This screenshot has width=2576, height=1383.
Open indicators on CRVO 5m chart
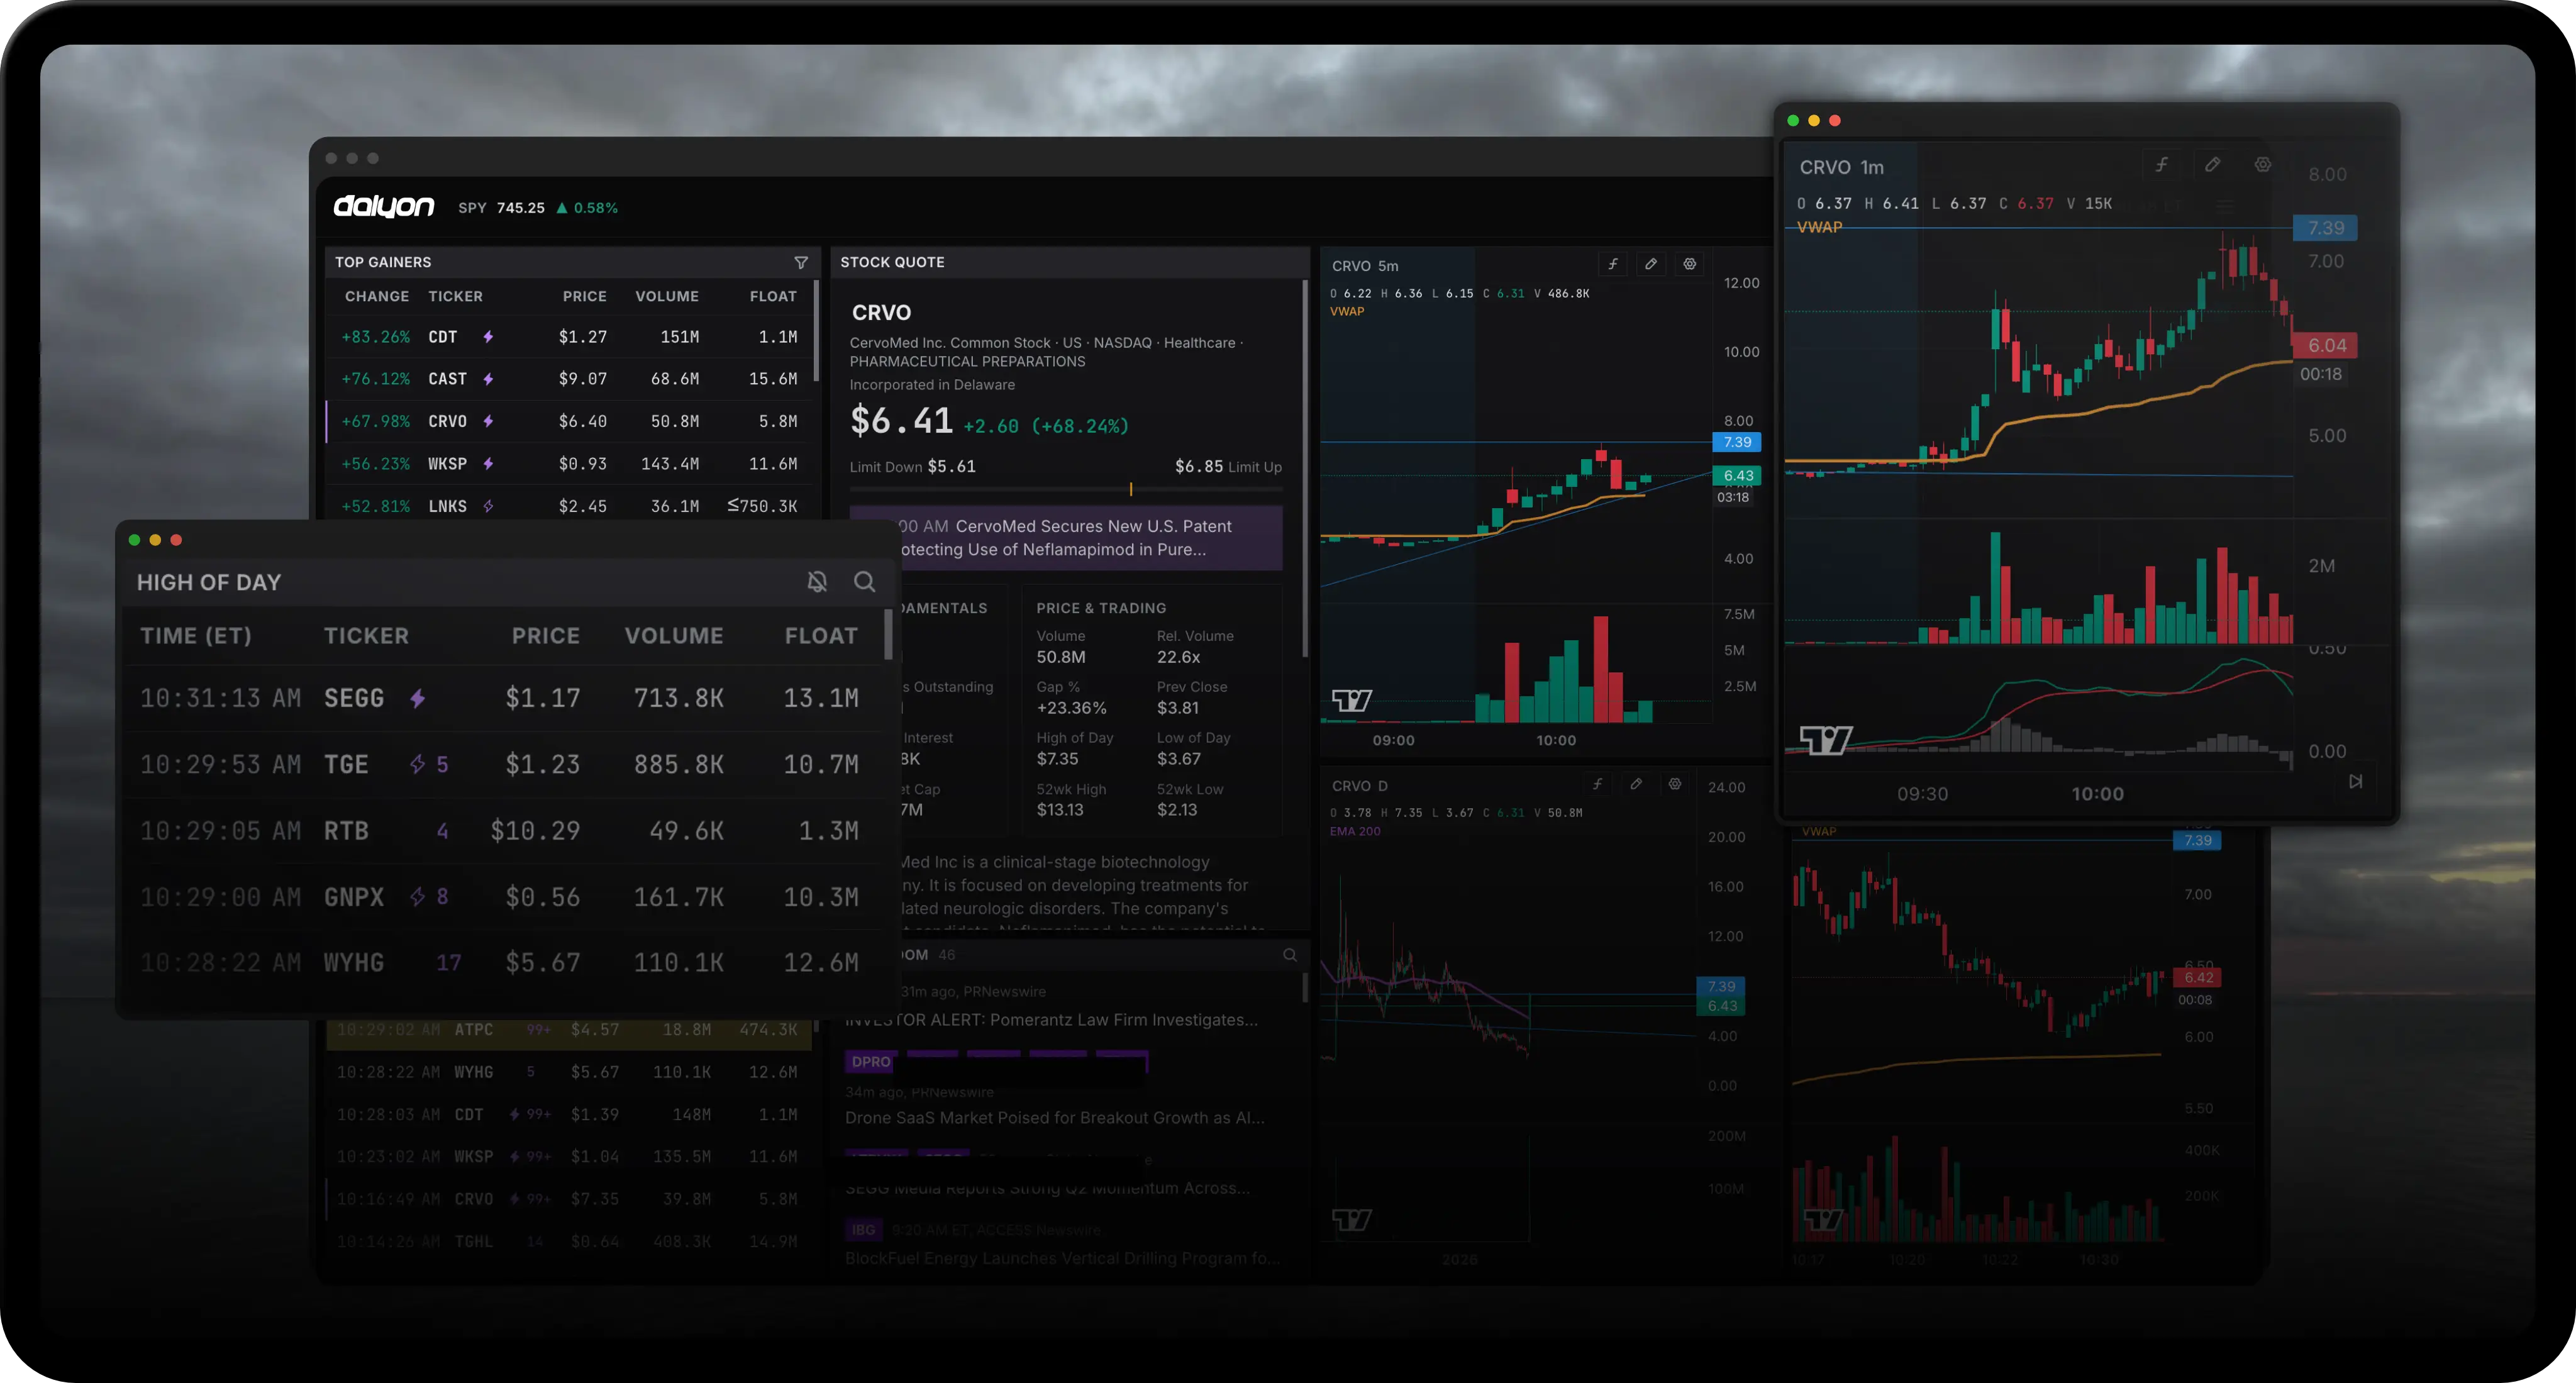(x=1612, y=264)
